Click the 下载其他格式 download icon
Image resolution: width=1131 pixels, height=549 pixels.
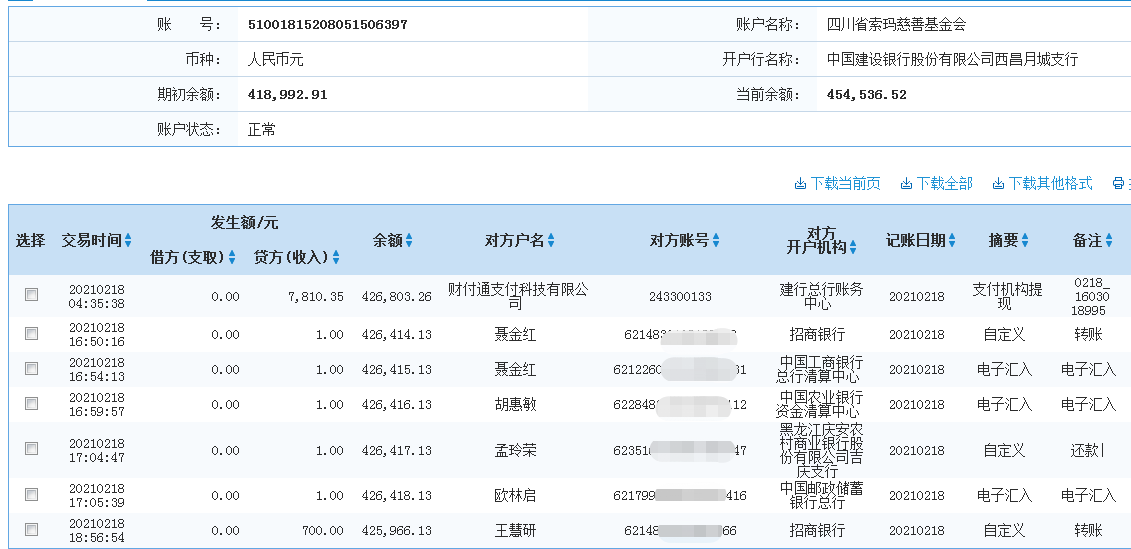click(998, 183)
